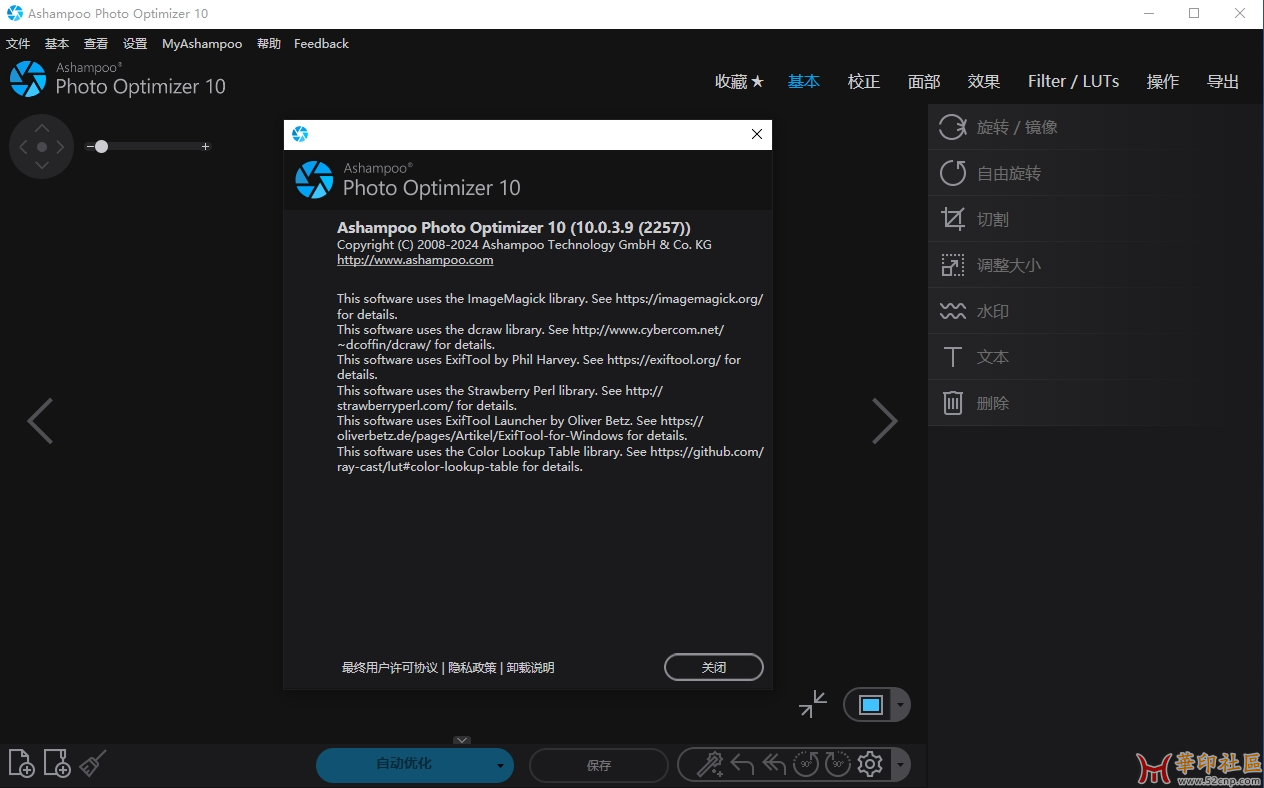Viewport: 1264px width, 788px height.
Task: Open the 最终用户许可协议 link
Action: 390,668
